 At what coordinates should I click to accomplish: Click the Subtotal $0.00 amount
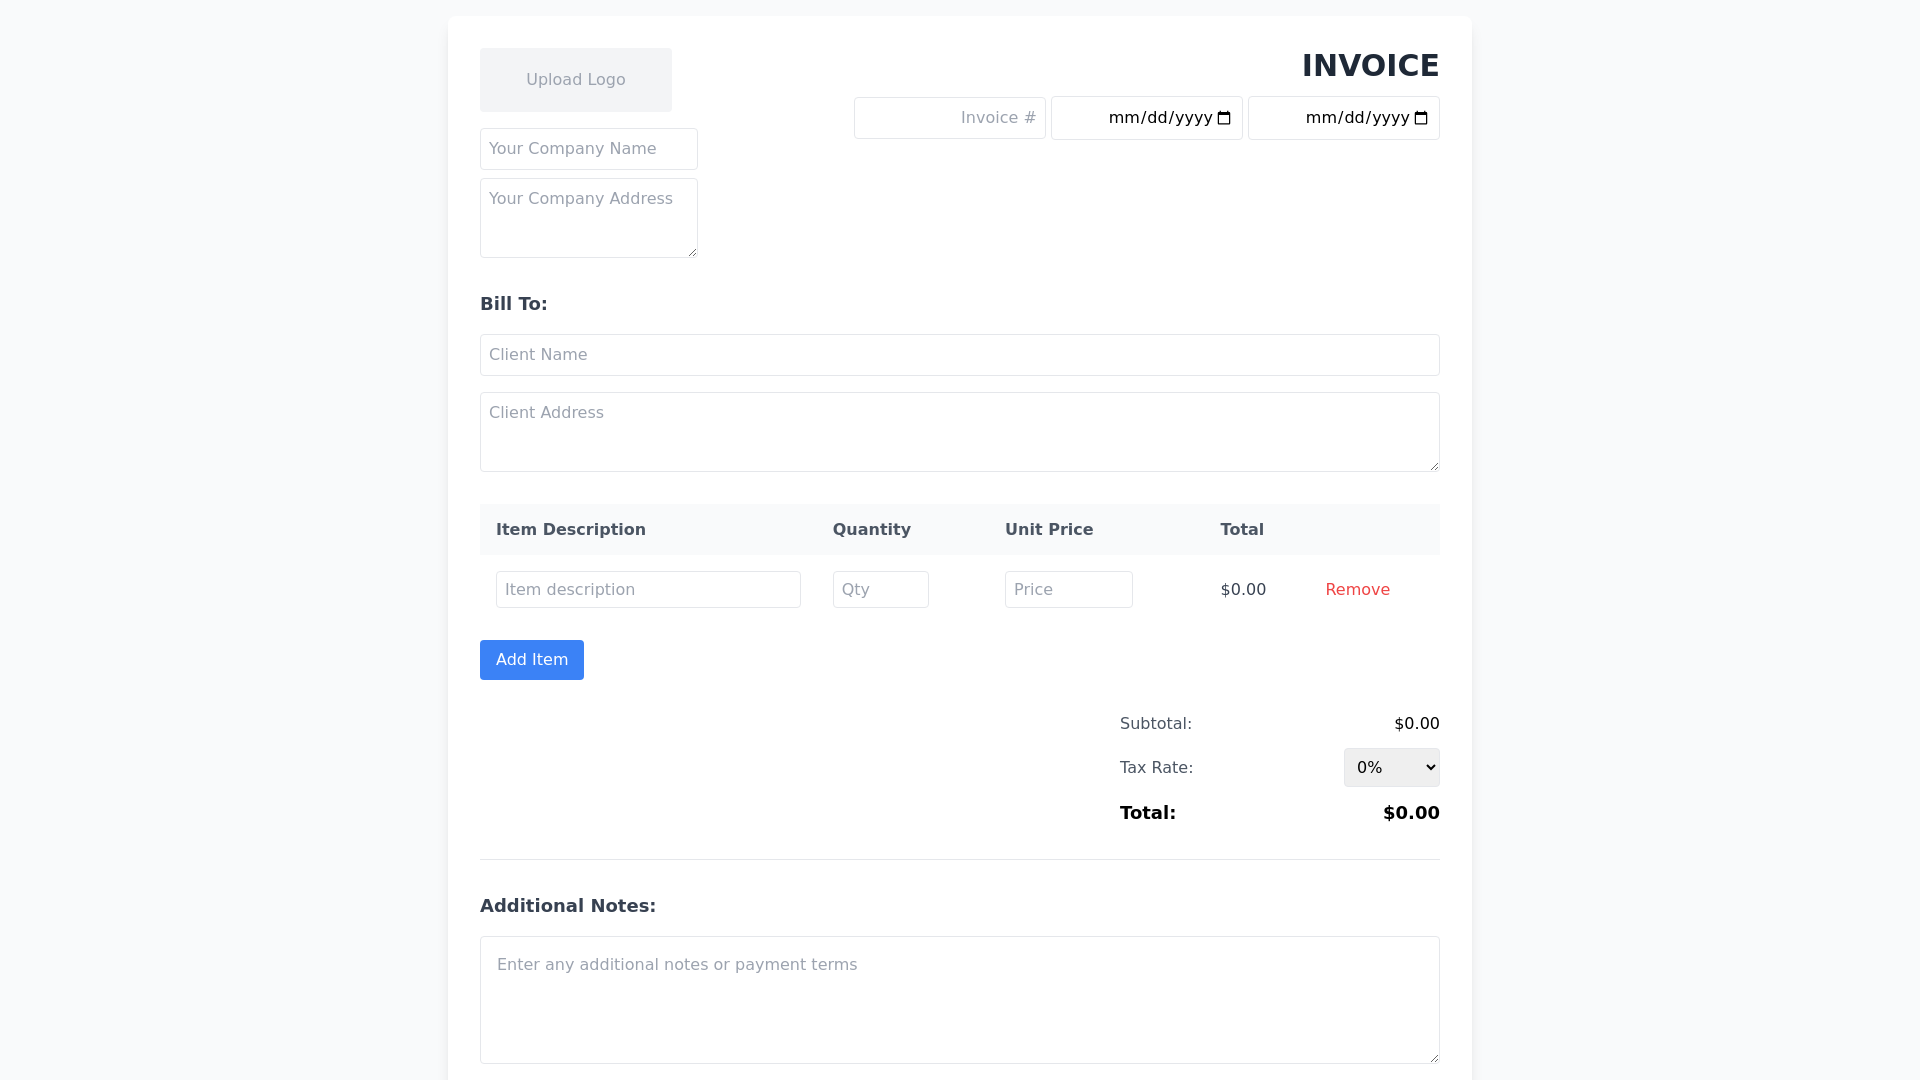pos(1417,724)
